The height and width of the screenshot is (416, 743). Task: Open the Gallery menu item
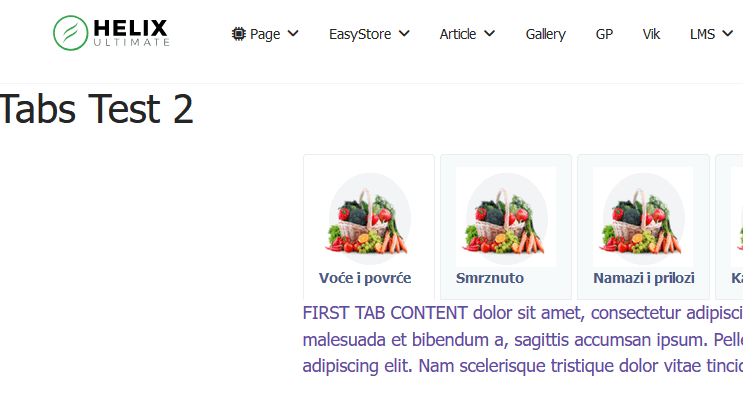[545, 34]
